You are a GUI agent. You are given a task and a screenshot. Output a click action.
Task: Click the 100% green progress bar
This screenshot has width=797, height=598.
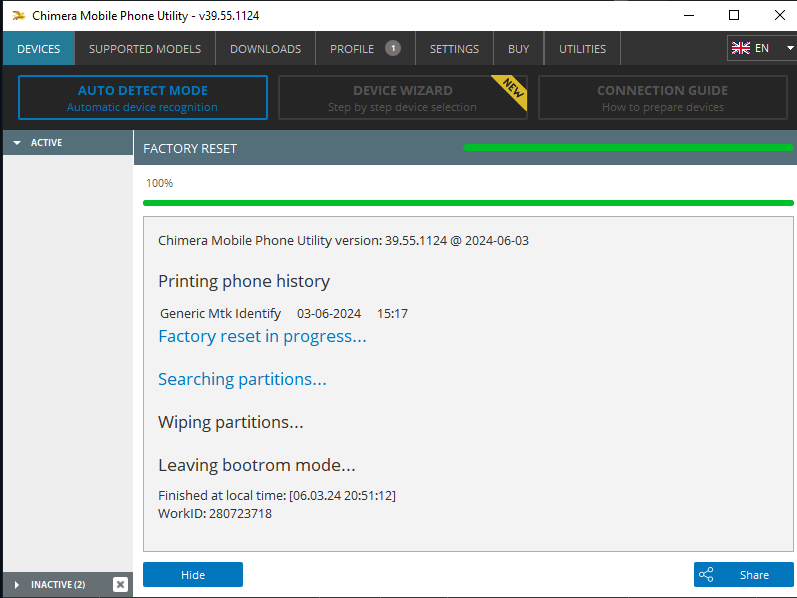pyautogui.click(x=468, y=203)
